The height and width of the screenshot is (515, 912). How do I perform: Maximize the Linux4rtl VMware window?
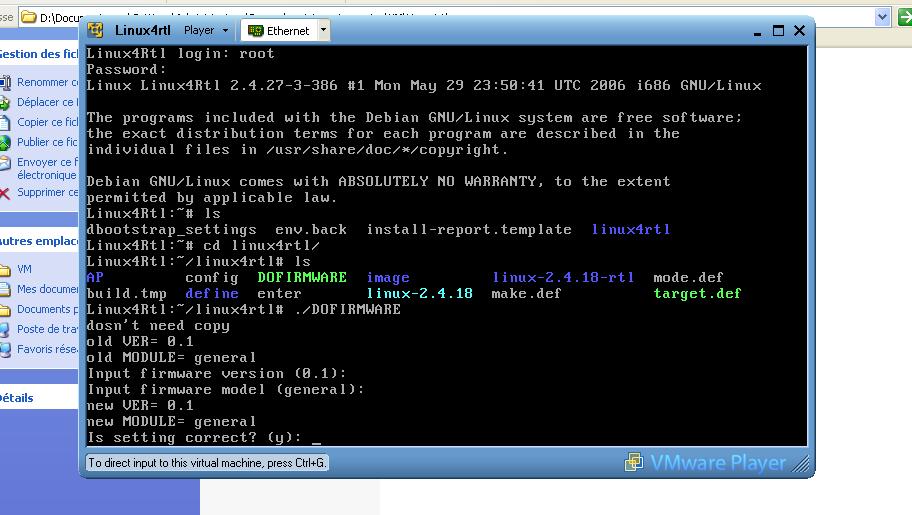778,31
